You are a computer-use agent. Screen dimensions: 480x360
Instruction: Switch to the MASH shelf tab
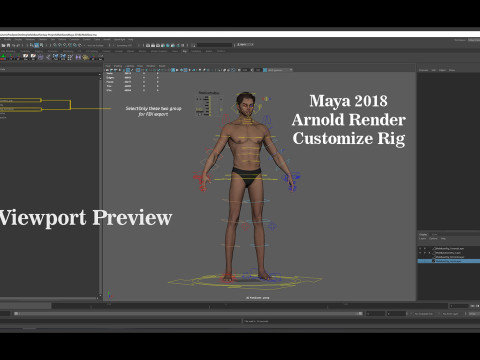(x=142, y=51)
